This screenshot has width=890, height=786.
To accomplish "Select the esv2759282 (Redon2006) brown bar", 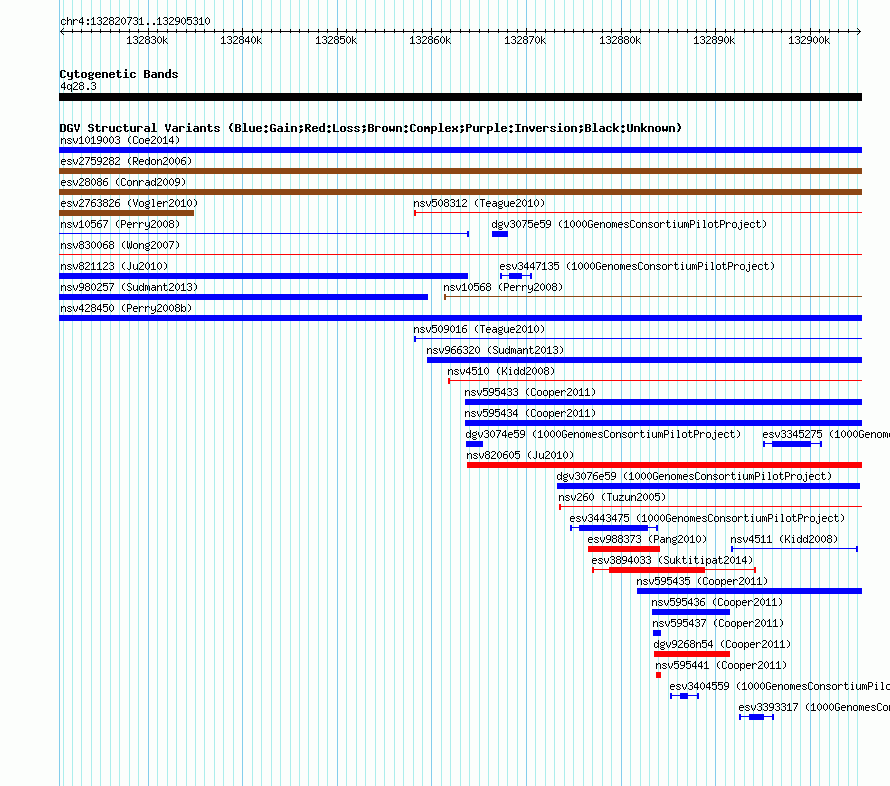I will click(x=460, y=171).
